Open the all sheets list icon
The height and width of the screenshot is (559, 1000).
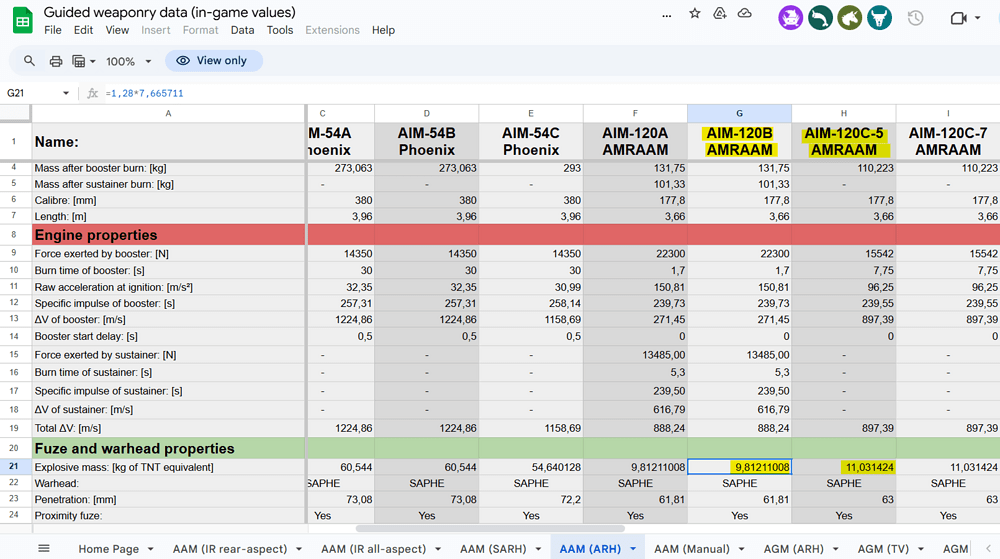pyautogui.click(x=44, y=548)
